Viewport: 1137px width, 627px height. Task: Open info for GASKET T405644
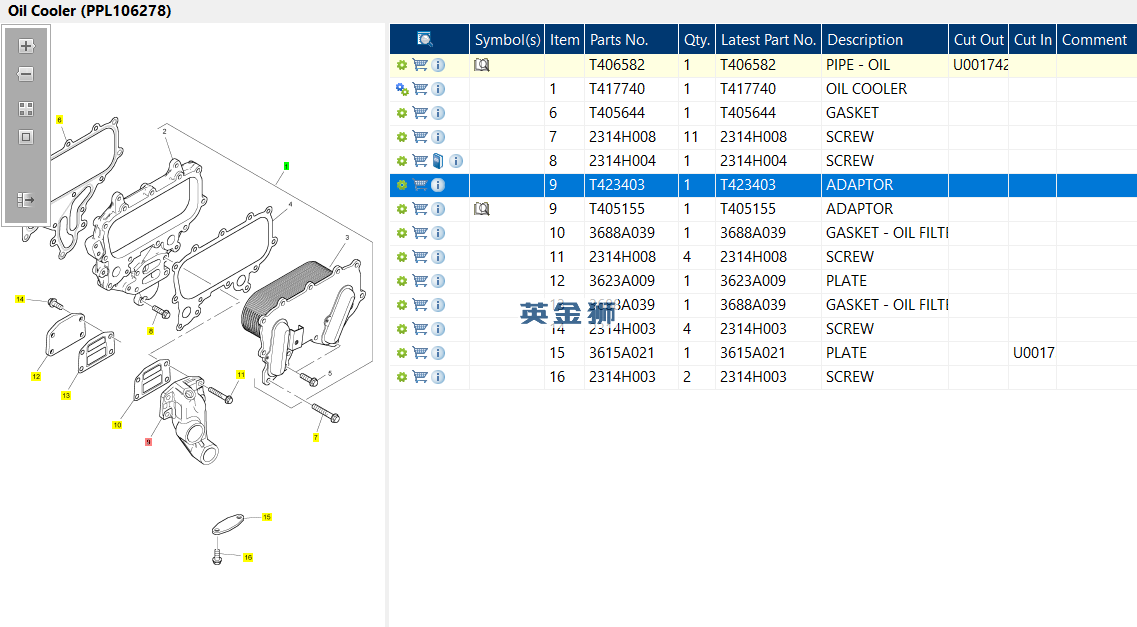pos(438,113)
